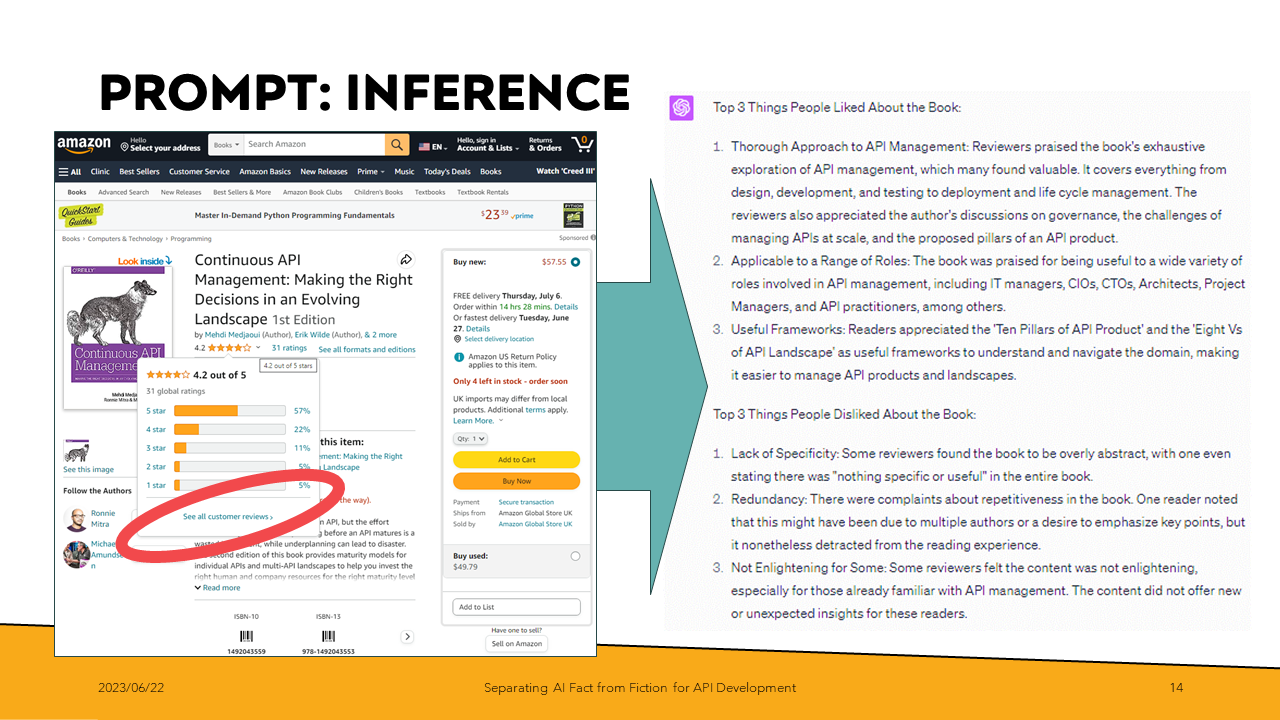Click the See this image thumbnail

(77, 450)
